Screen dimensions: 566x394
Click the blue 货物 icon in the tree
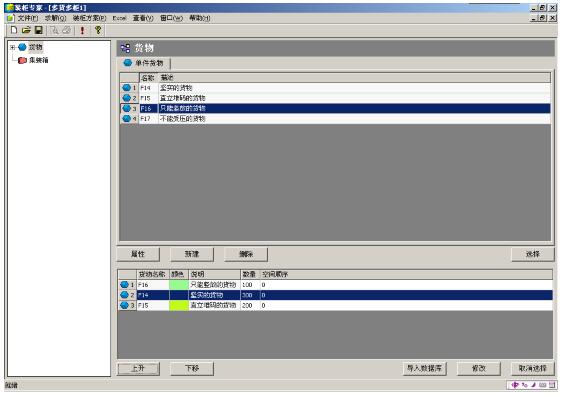pyautogui.click(x=22, y=47)
